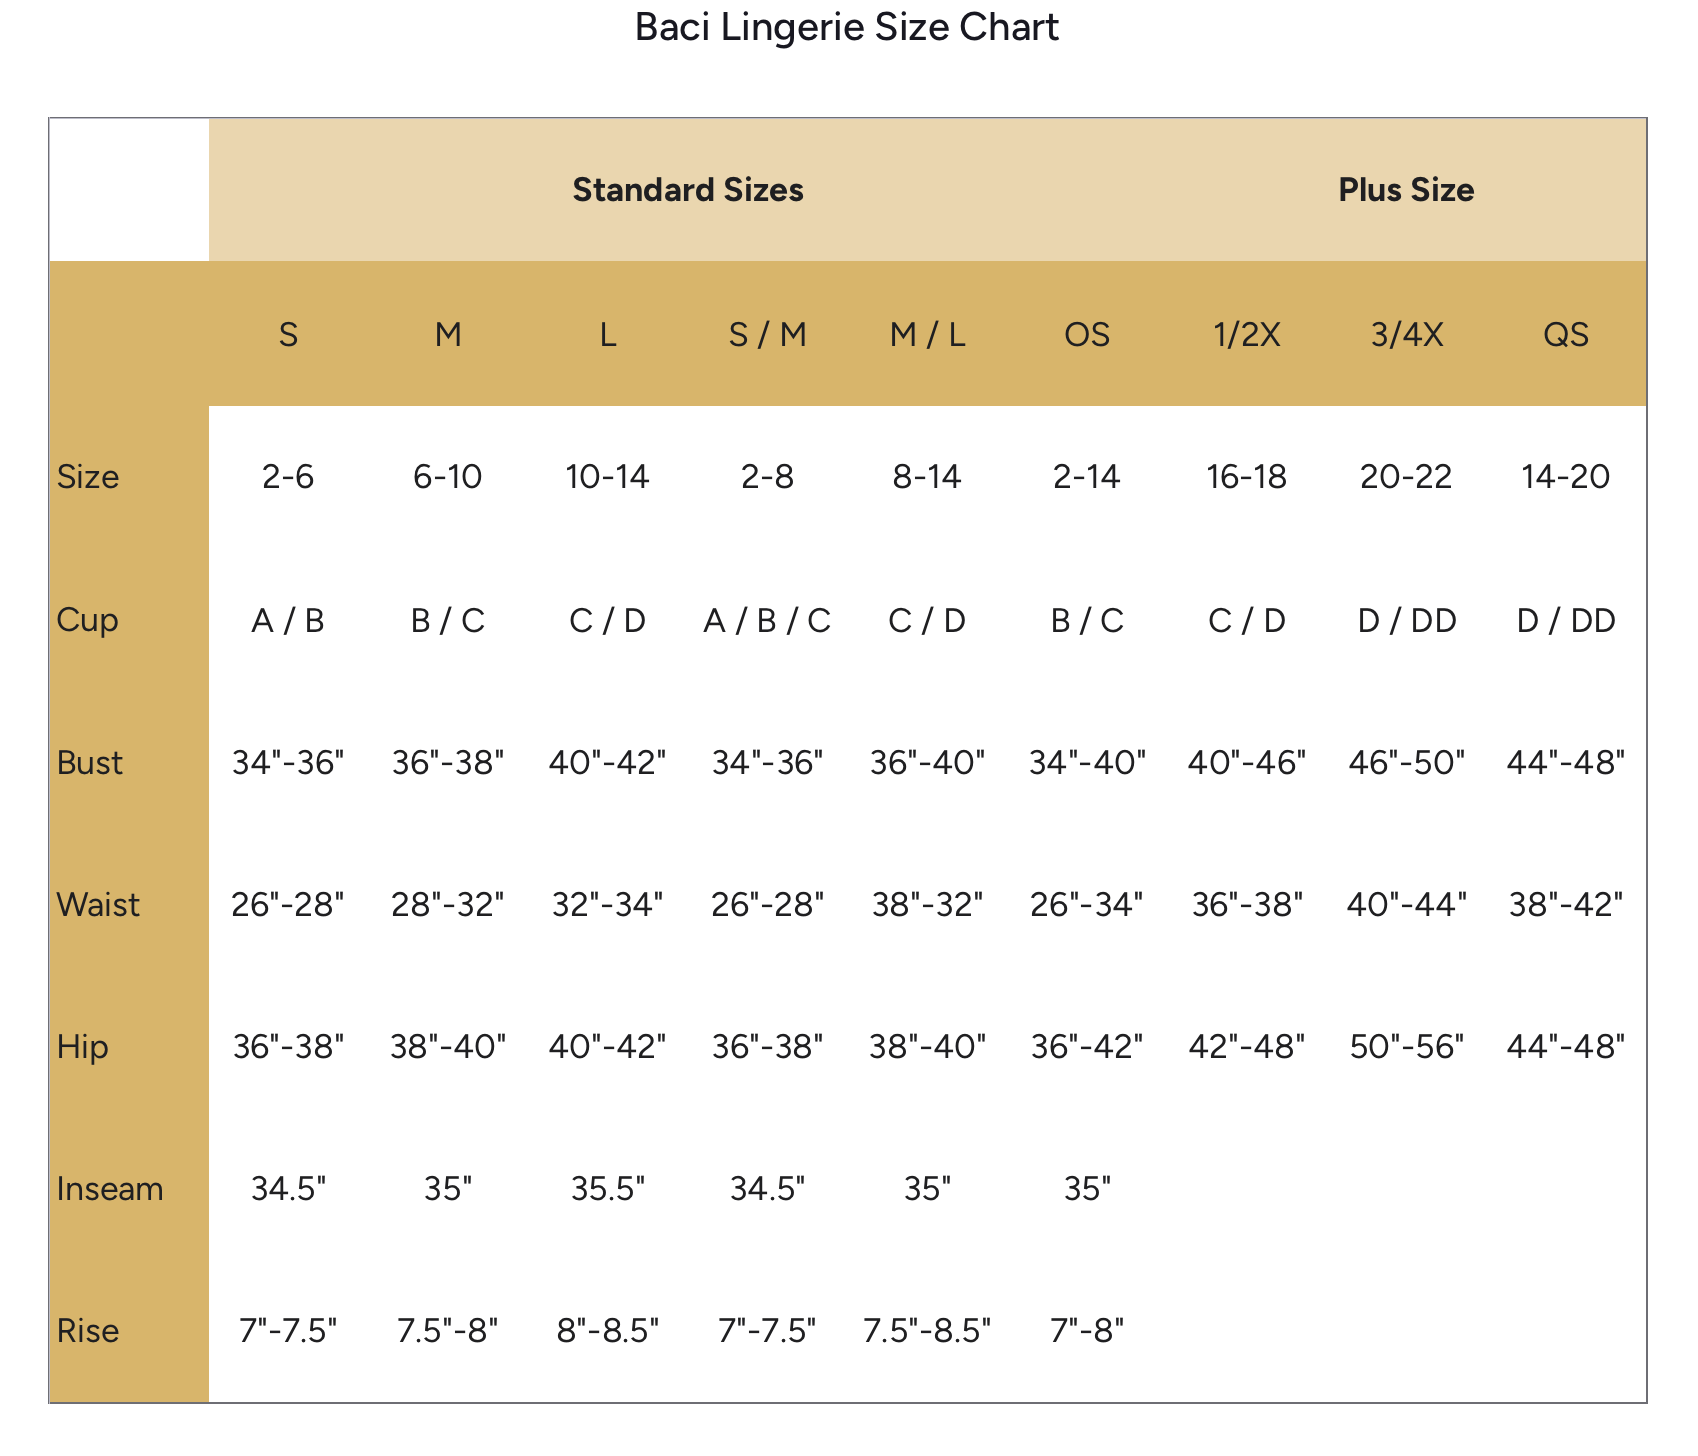Select the Plus Size header
Screen dimensions: 1698x1456
tap(1406, 190)
